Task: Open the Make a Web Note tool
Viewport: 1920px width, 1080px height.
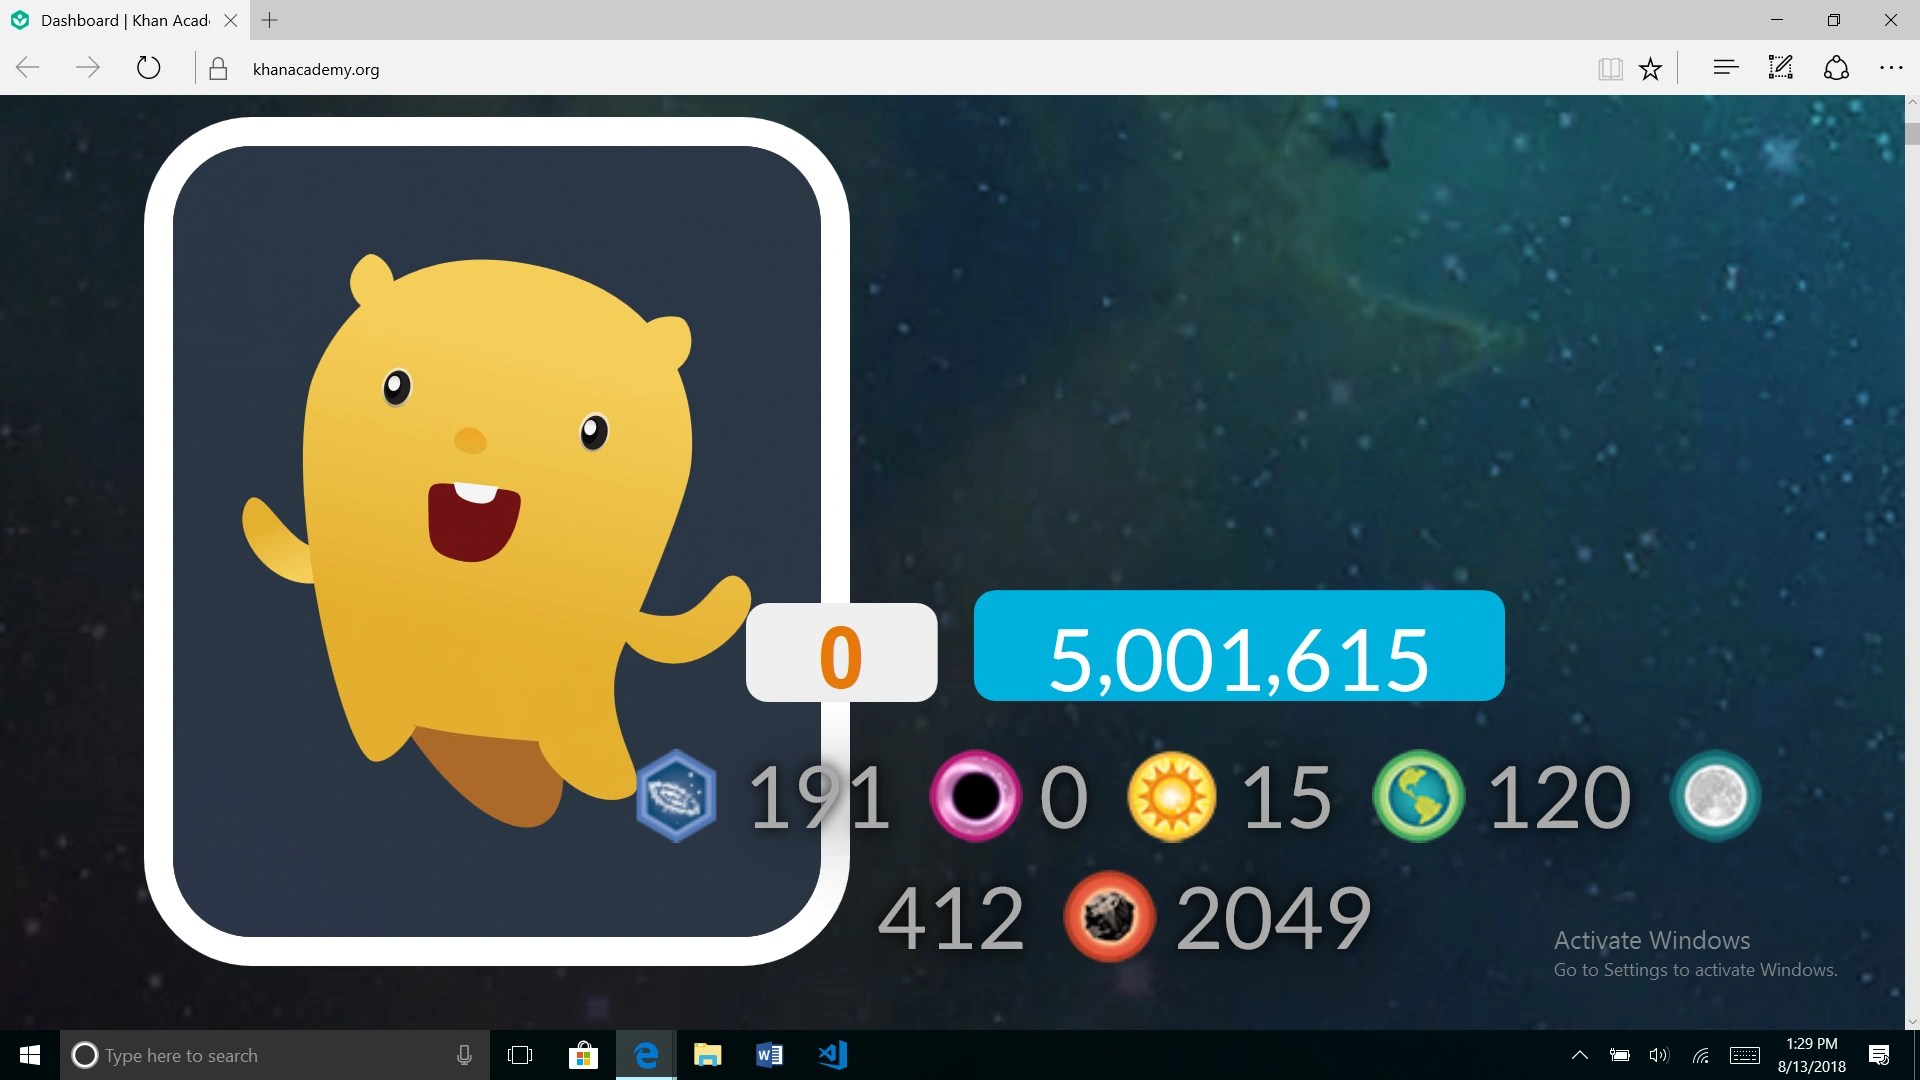Action: 1781,68
